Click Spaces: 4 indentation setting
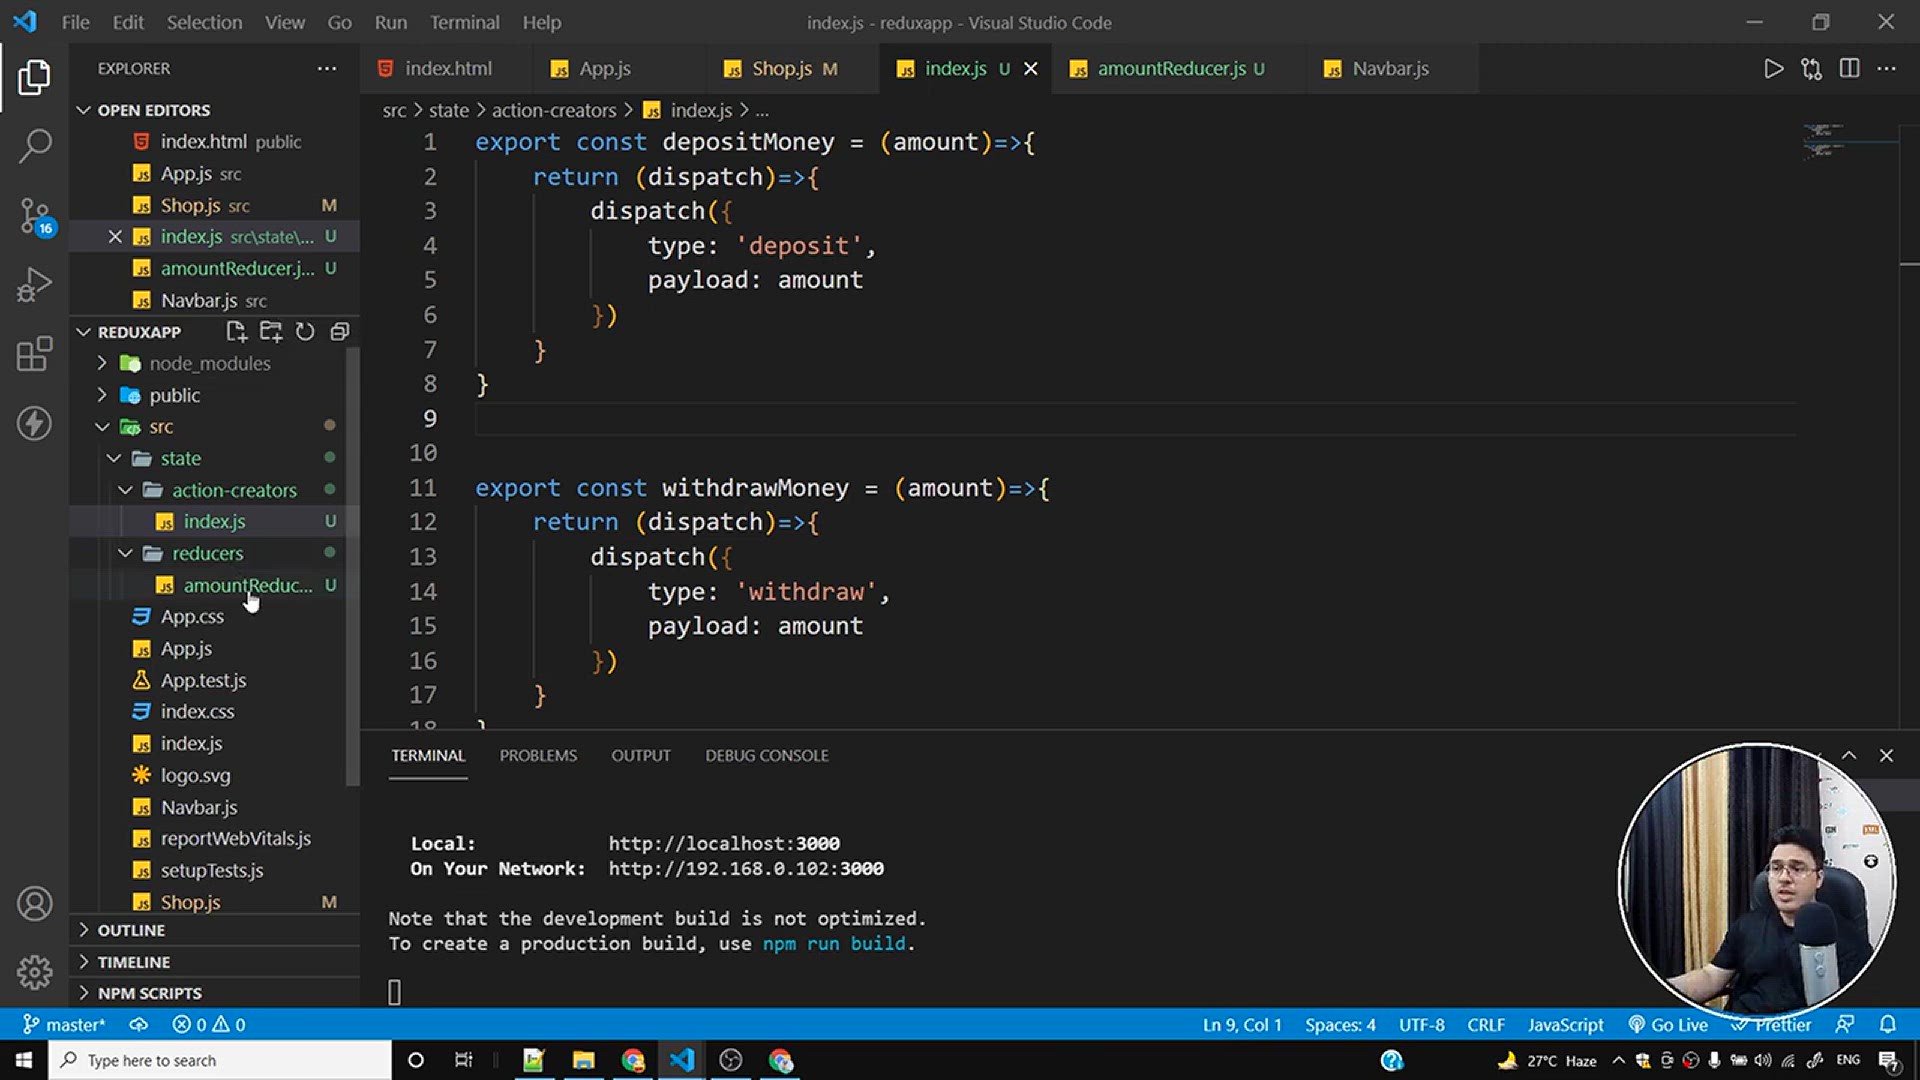This screenshot has height=1080, width=1920. pos(1340,1024)
